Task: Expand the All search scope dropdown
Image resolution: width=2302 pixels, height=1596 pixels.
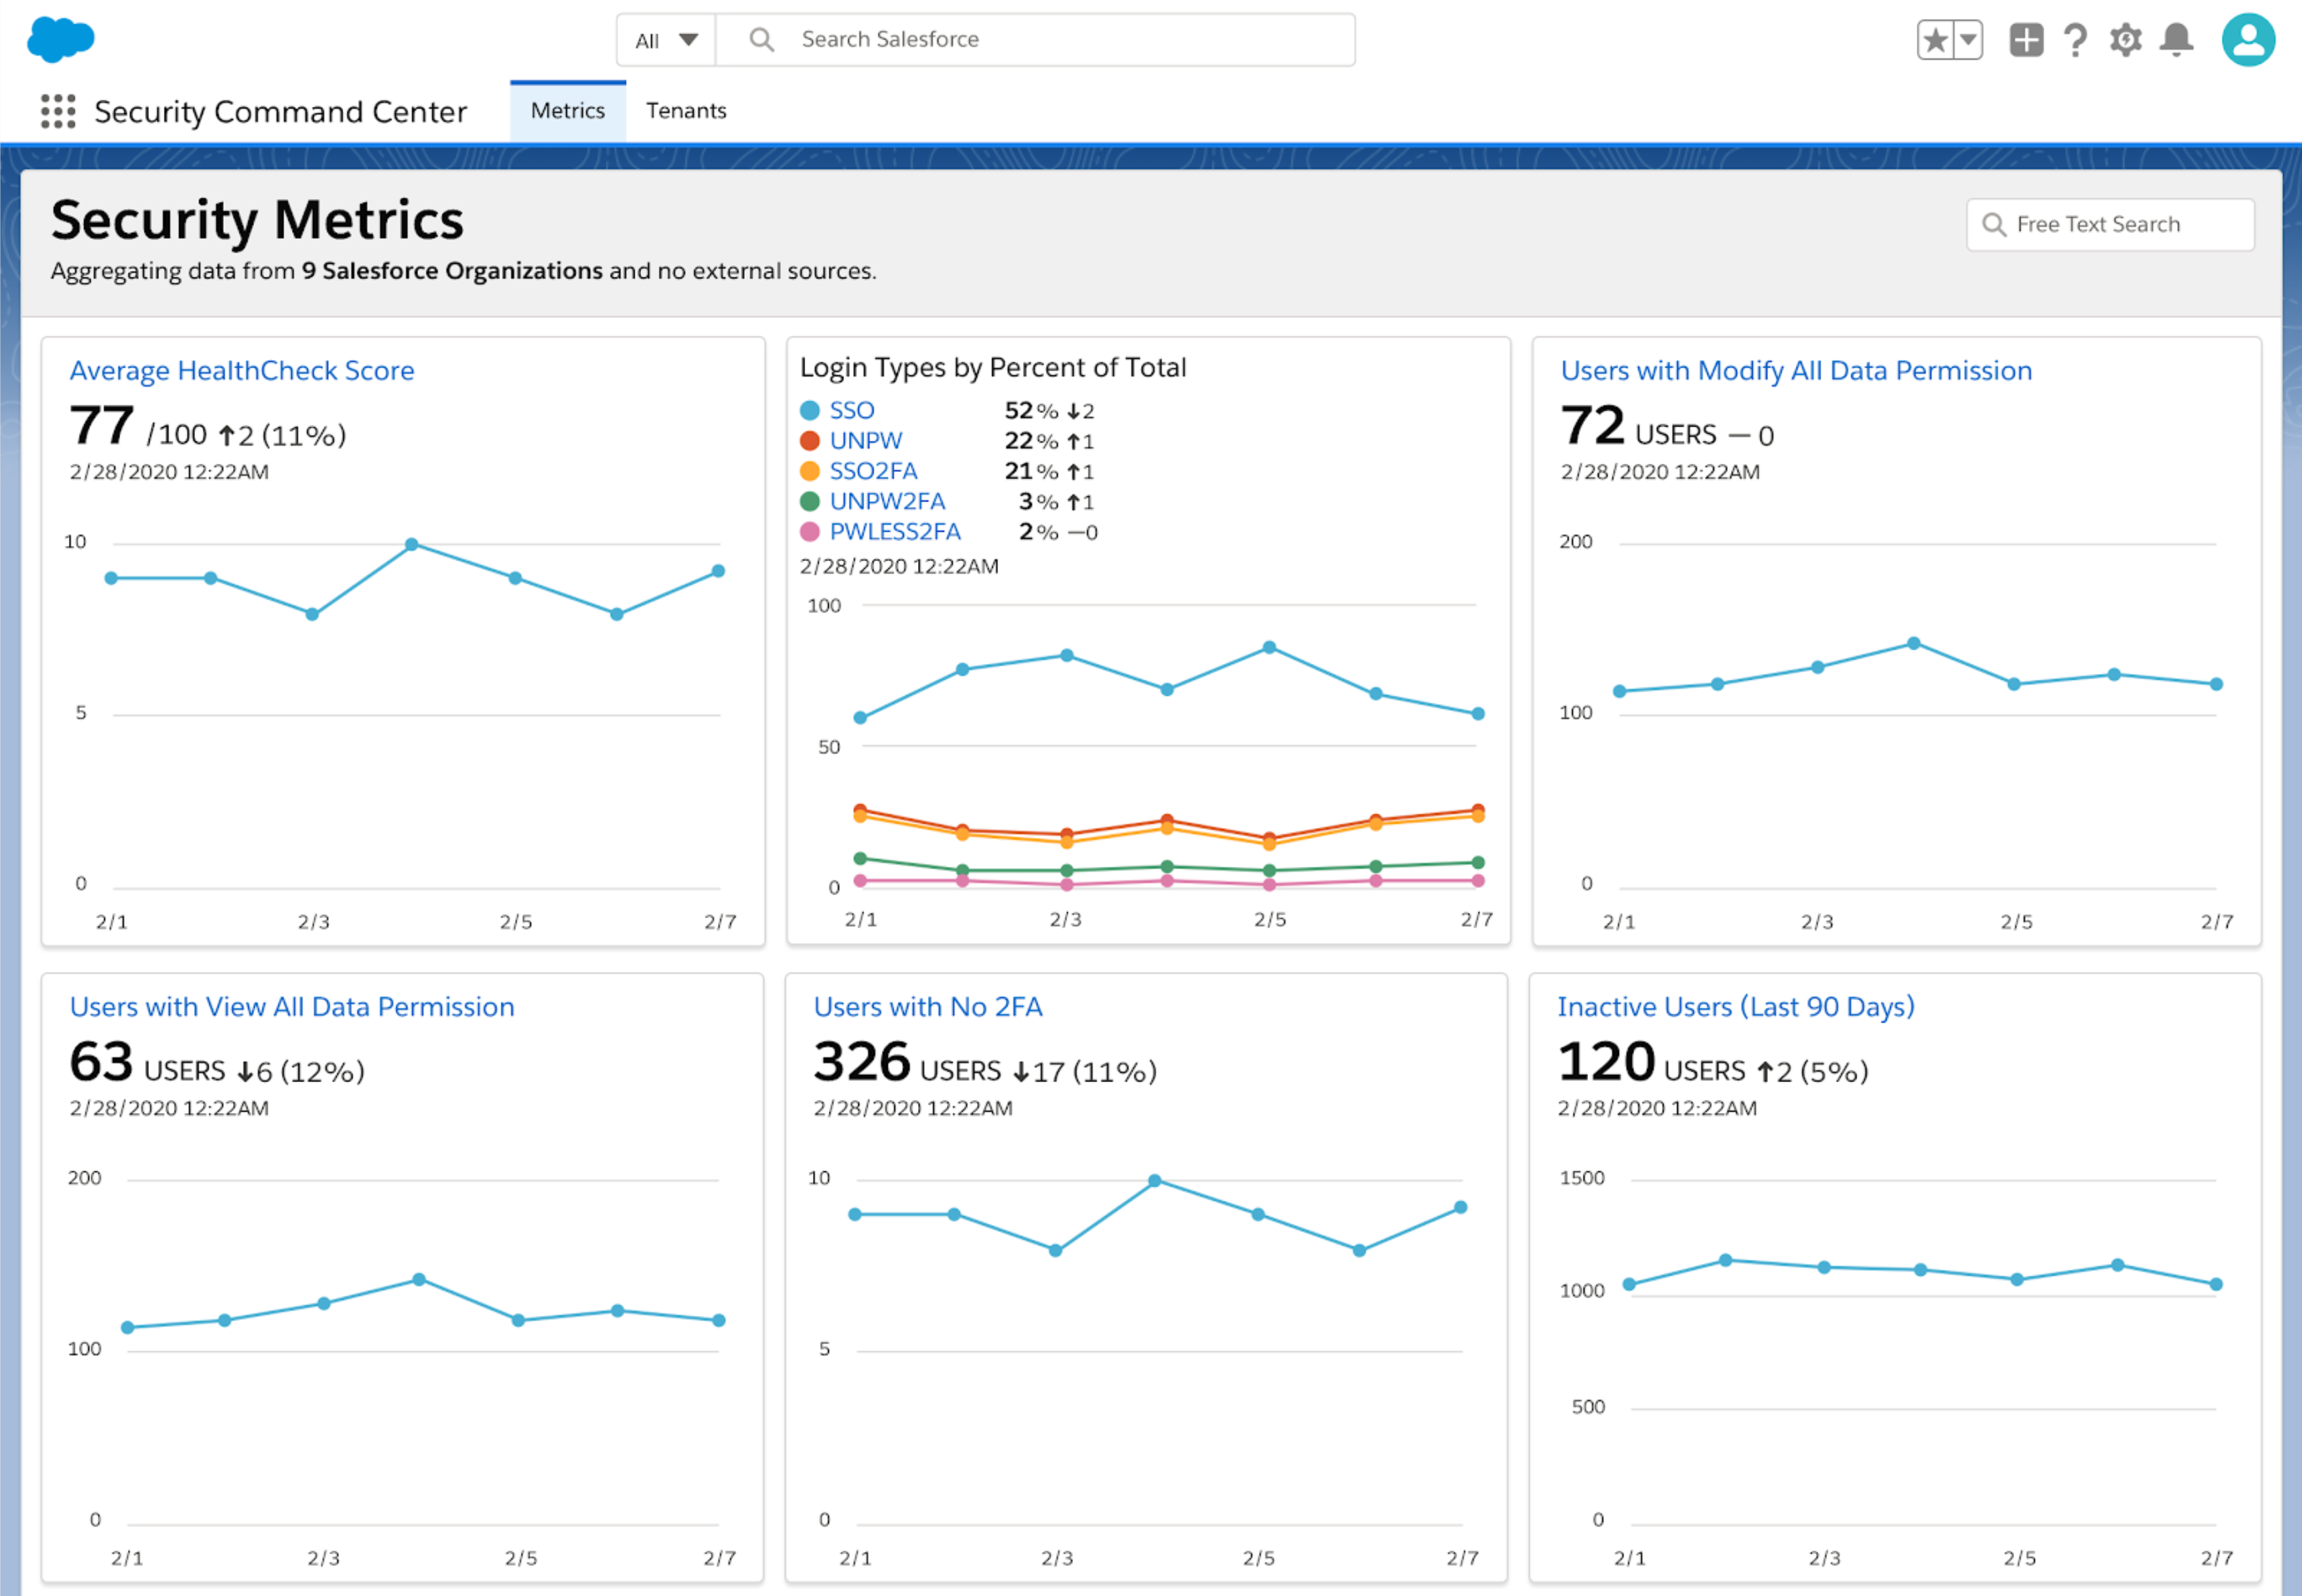Action: coord(666,40)
